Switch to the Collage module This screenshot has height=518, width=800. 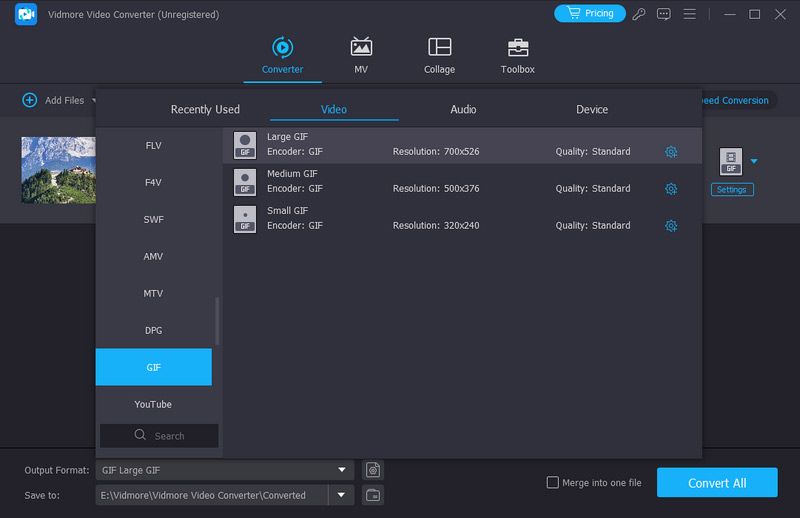click(439, 48)
